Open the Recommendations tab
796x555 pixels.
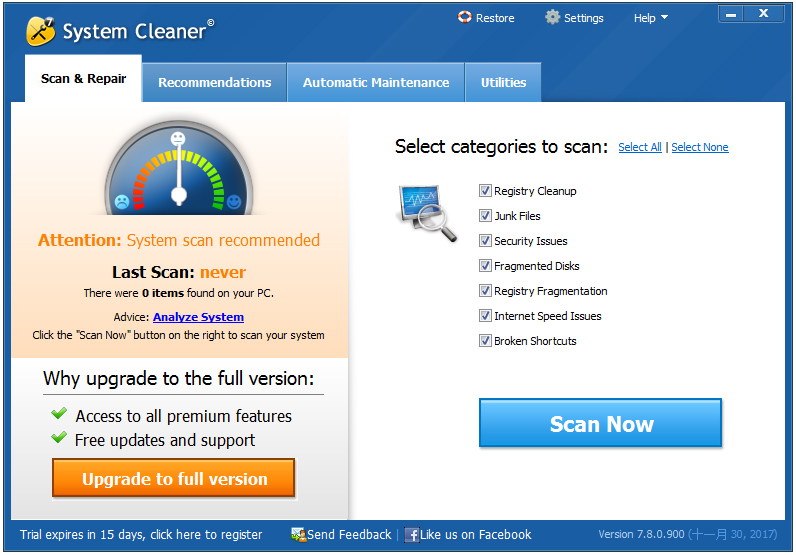pos(214,82)
